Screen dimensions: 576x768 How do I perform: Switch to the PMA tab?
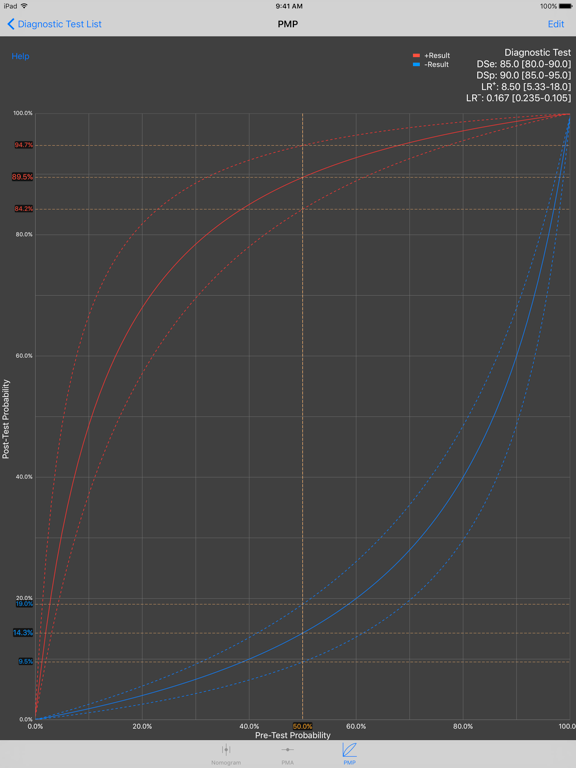tap(288, 754)
